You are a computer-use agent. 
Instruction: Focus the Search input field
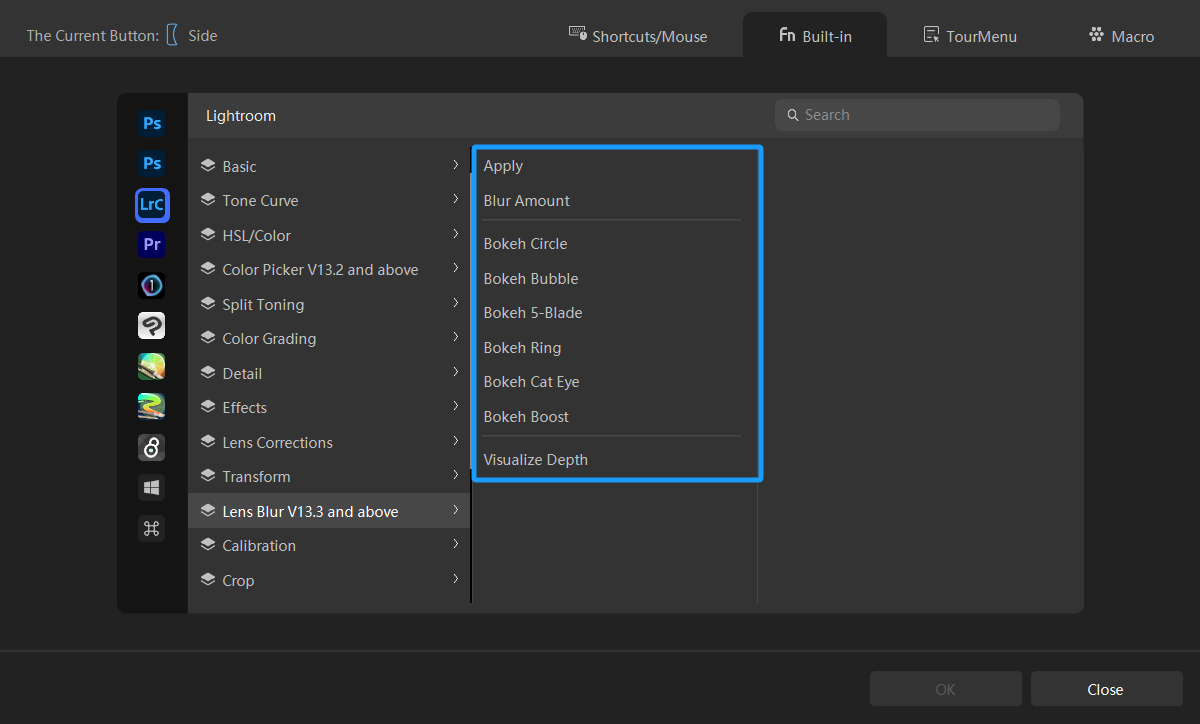coord(917,115)
